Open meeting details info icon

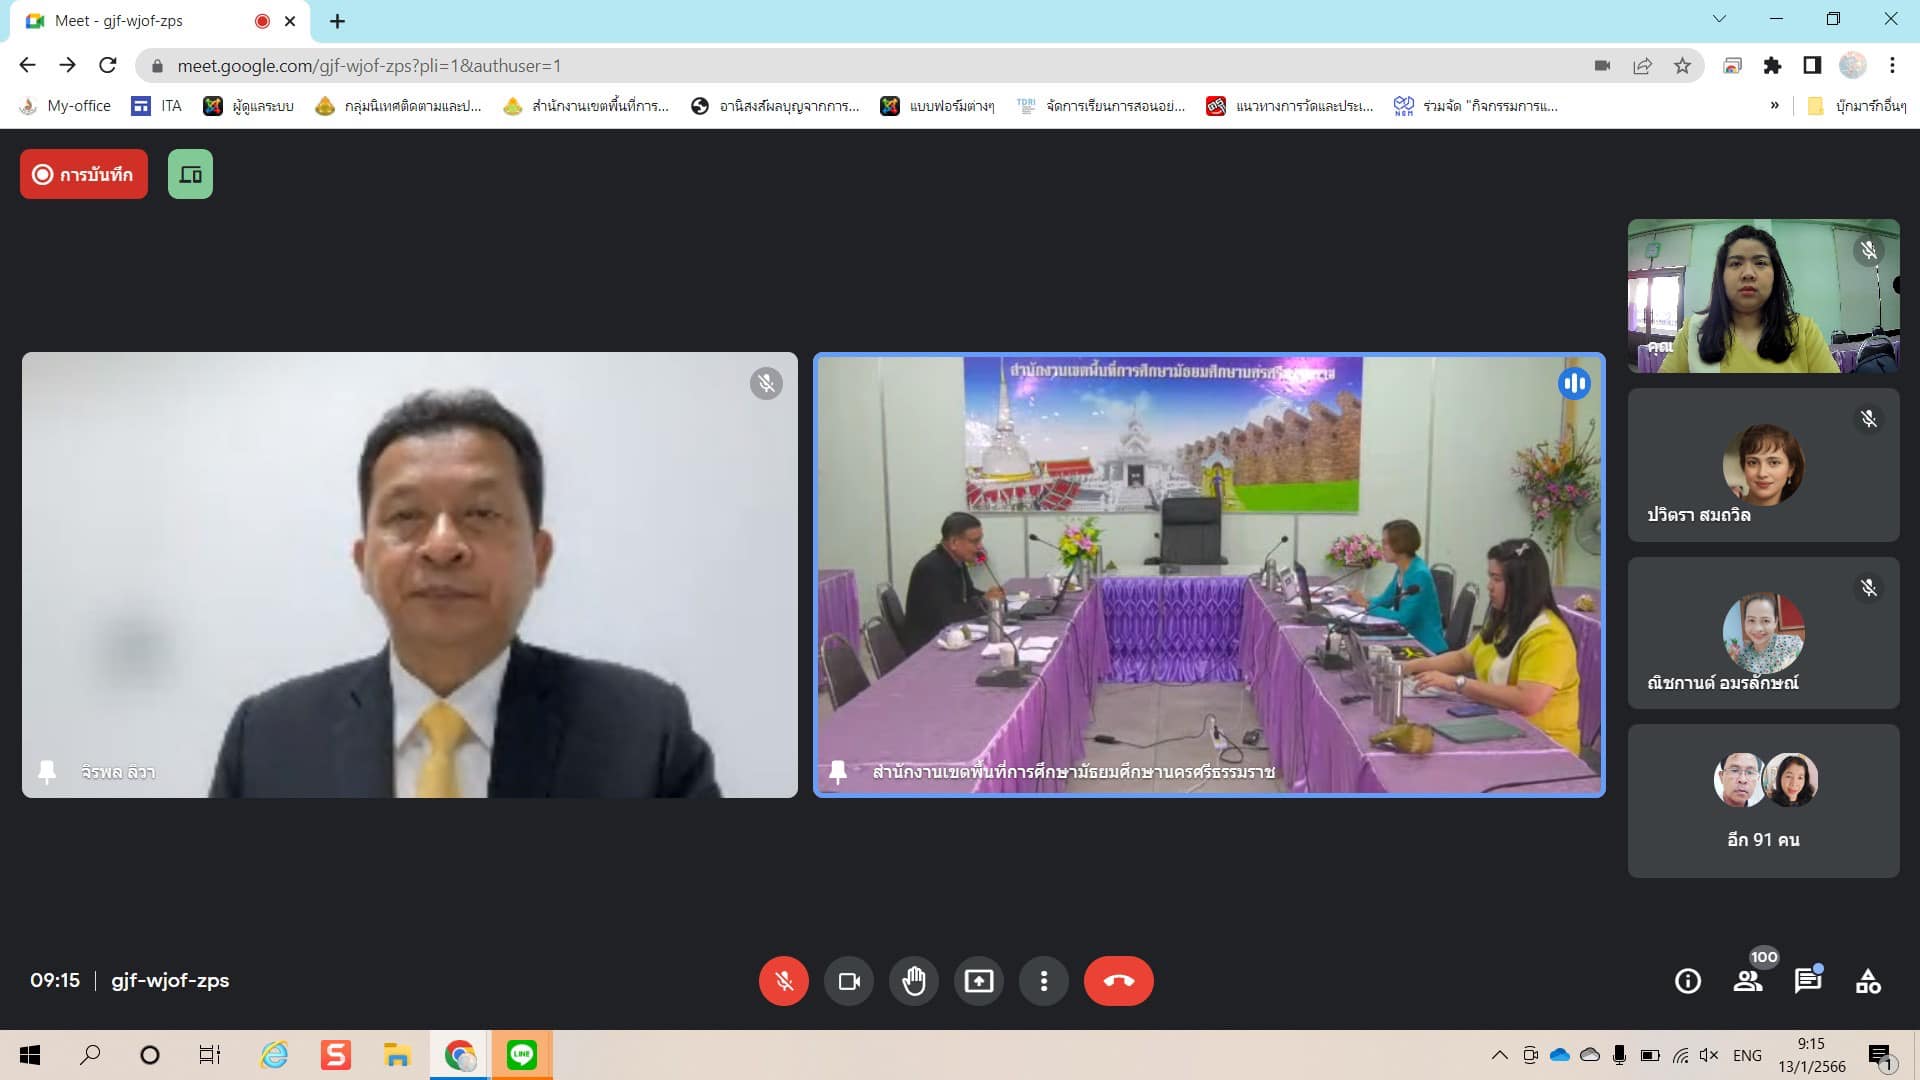(1688, 981)
